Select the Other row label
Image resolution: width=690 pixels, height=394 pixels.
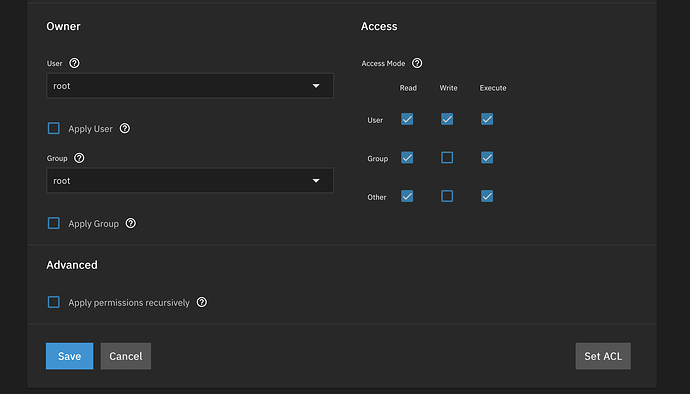(377, 197)
